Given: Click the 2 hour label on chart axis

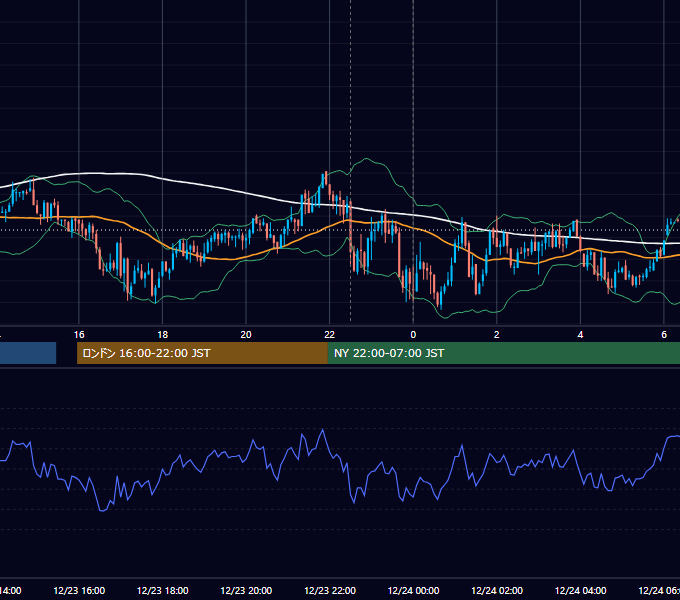Looking at the screenshot, I should [x=497, y=335].
